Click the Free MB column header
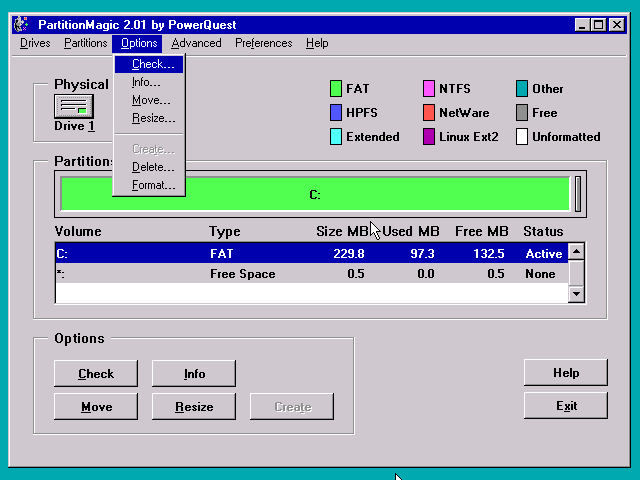Image resolution: width=640 pixels, height=480 pixels. click(482, 231)
